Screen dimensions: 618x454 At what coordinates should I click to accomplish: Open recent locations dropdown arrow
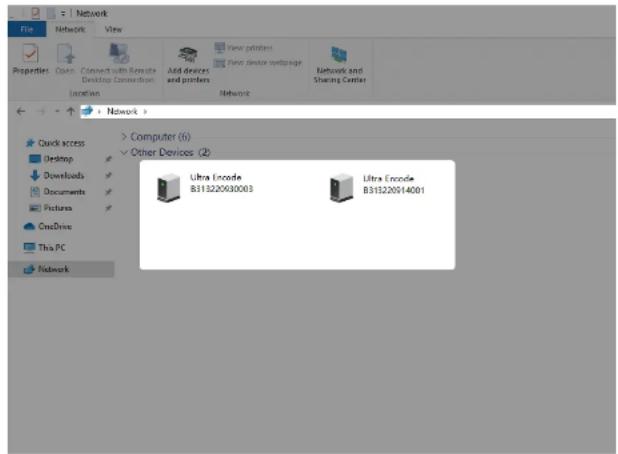pyautogui.click(x=57, y=112)
